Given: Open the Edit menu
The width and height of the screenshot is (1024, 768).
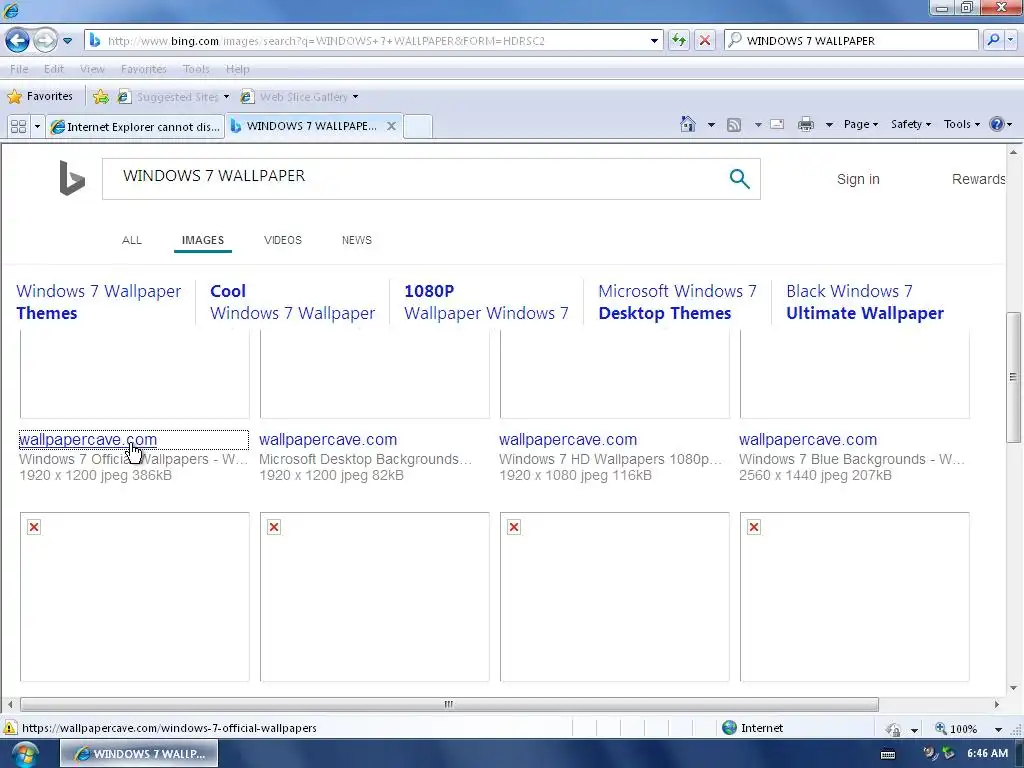Looking at the screenshot, I should point(54,69).
